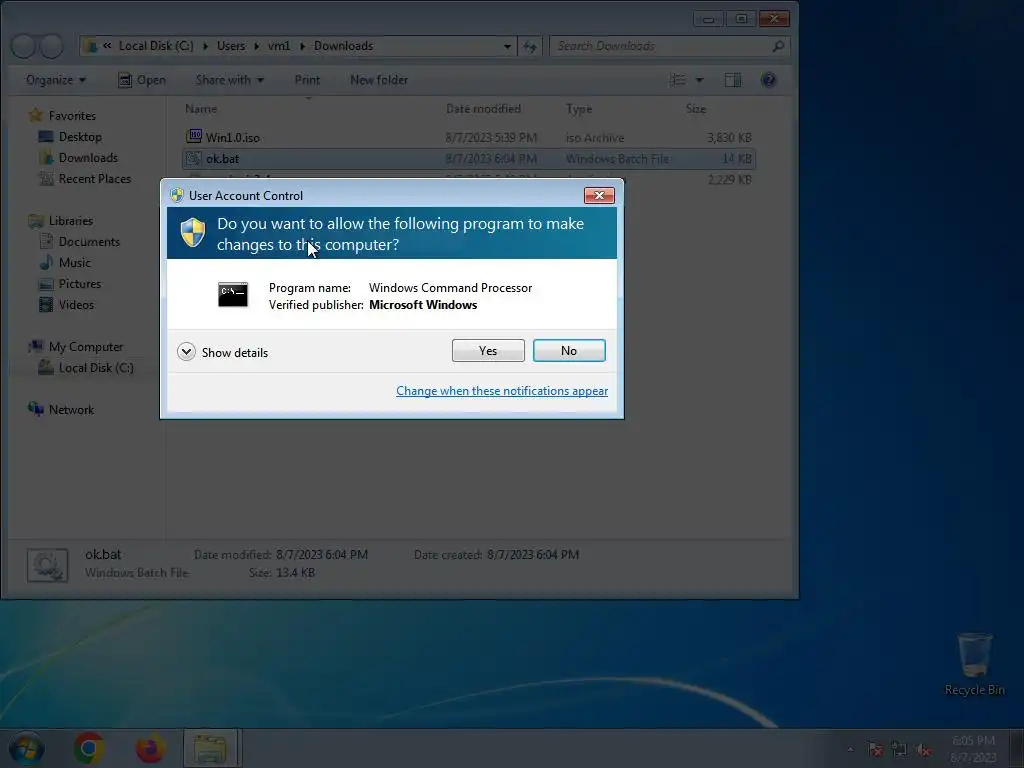
Task: Sort by Type column header
Action: [x=579, y=108]
